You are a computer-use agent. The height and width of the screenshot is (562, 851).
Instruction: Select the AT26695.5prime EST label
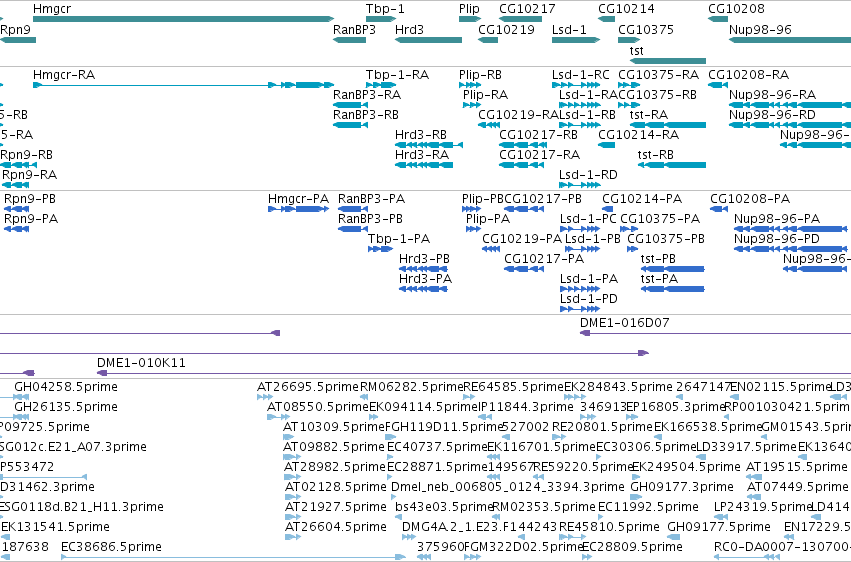[x=308, y=387]
